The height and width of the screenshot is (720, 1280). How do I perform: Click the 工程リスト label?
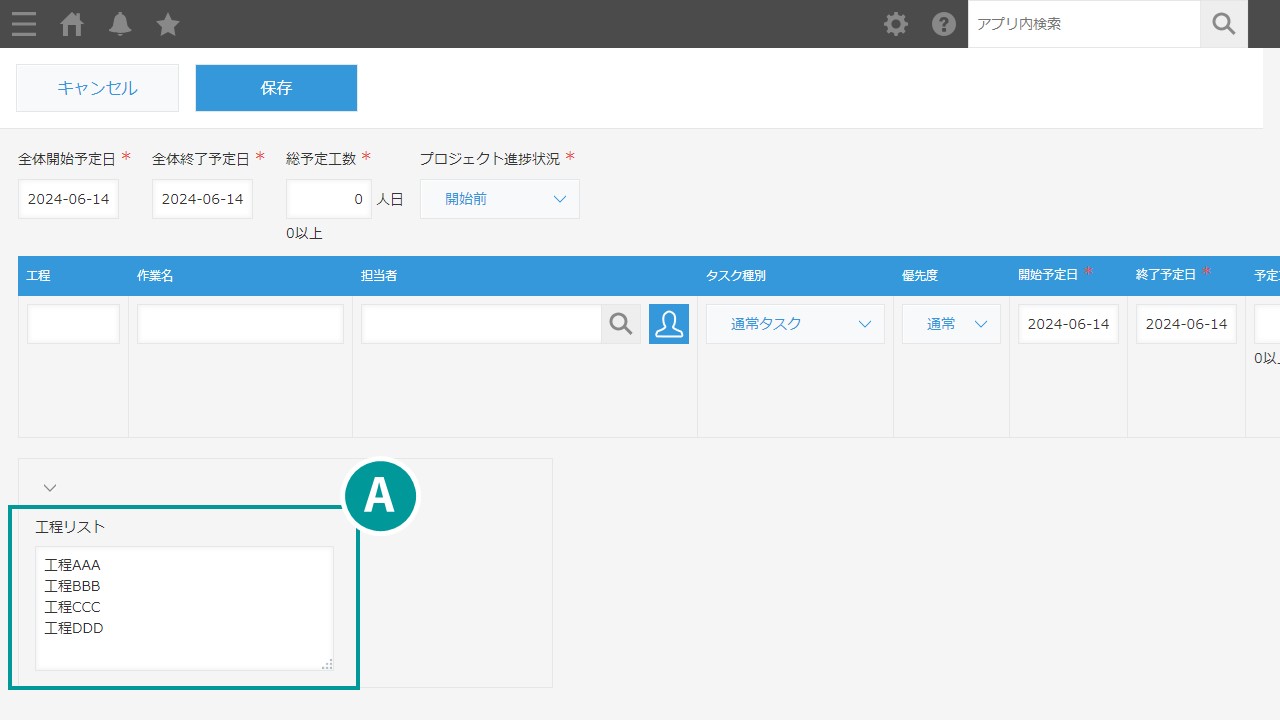[x=70, y=526]
